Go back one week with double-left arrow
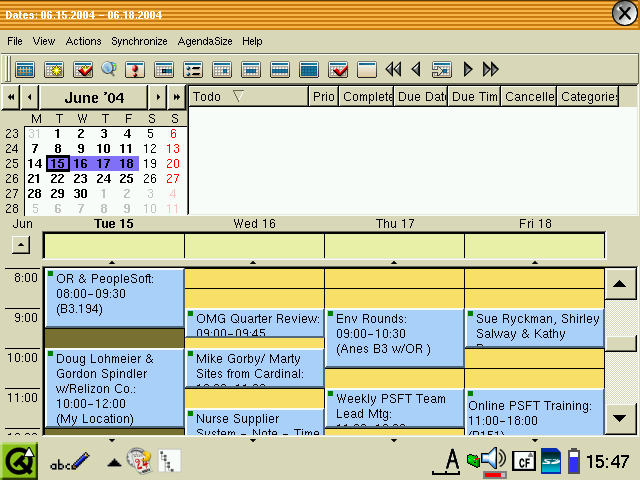The width and height of the screenshot is (640, 480). [393, 69]
